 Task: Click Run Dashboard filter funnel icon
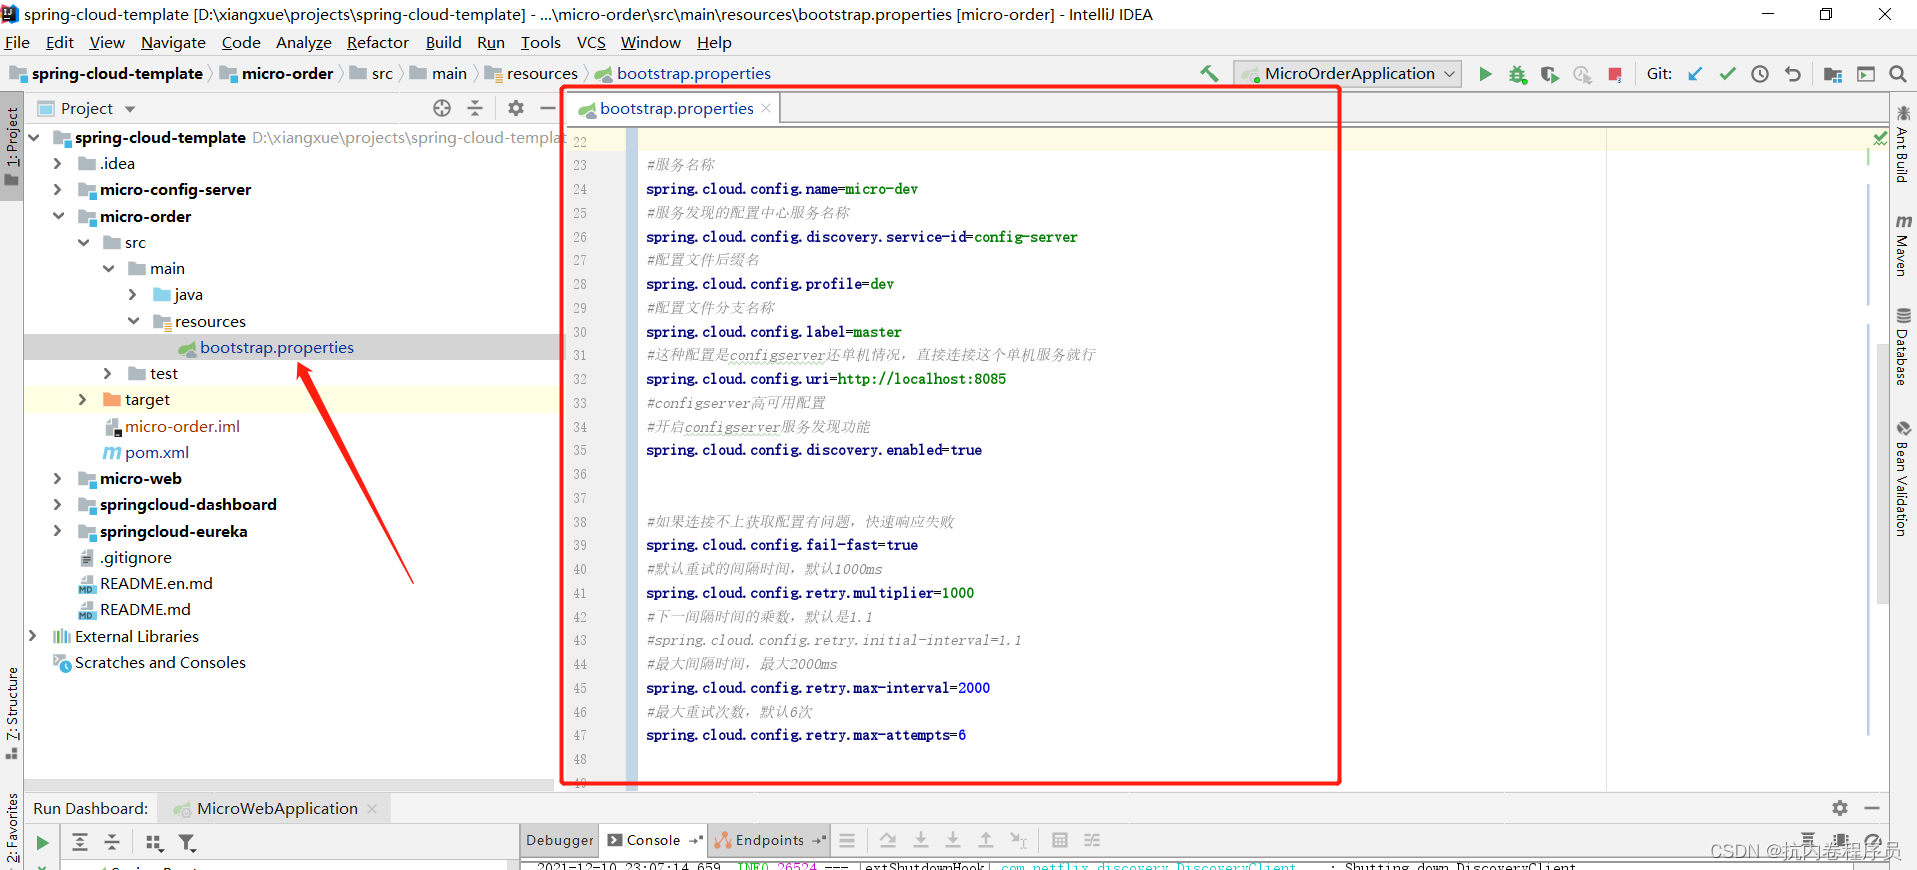pyautogui.click(x=186, y=843)
